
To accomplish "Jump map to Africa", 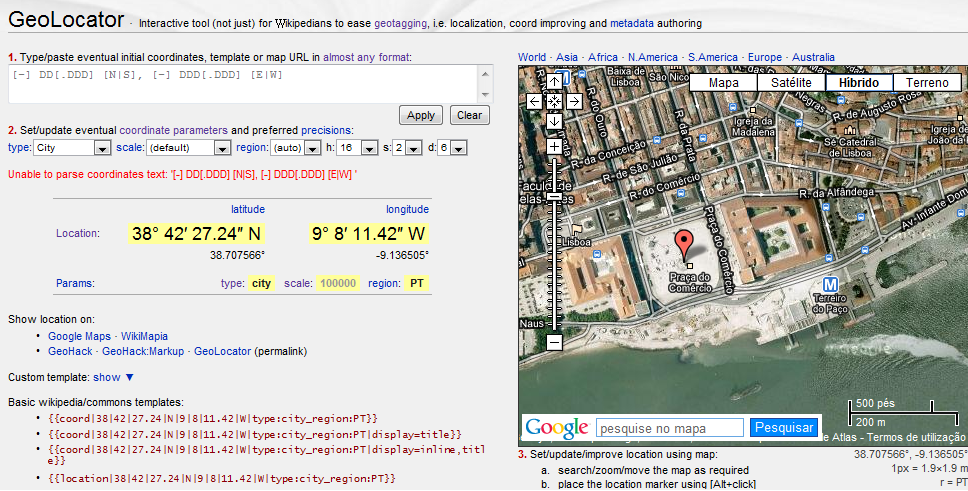I will pos(603,57).
